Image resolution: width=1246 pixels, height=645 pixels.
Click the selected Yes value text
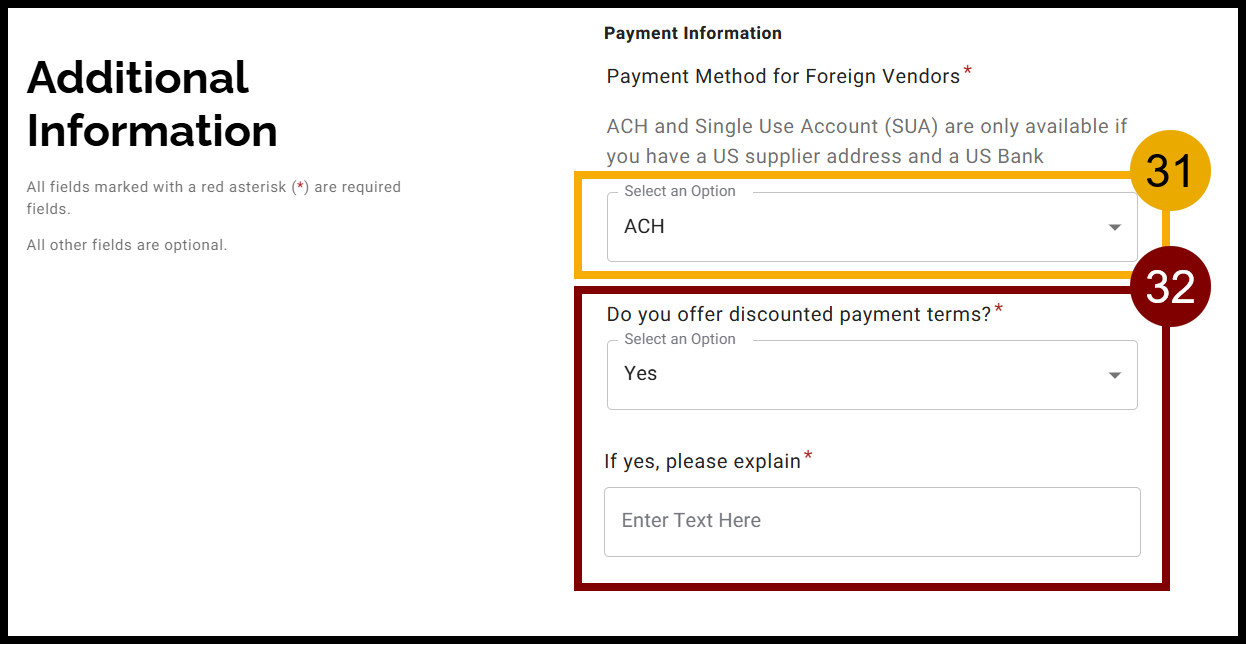pos(641,374)
